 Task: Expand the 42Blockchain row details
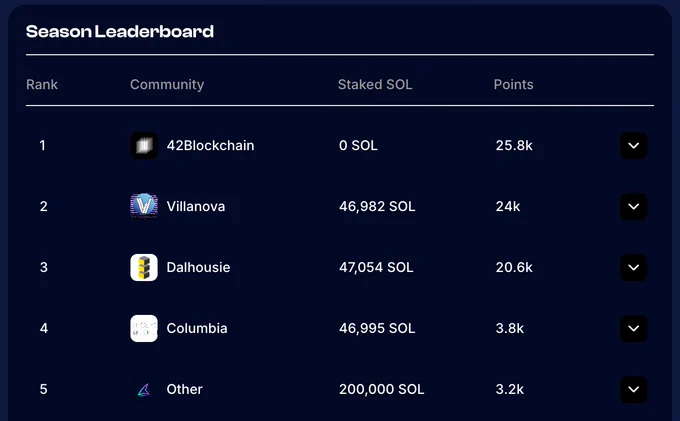point(634,146)
